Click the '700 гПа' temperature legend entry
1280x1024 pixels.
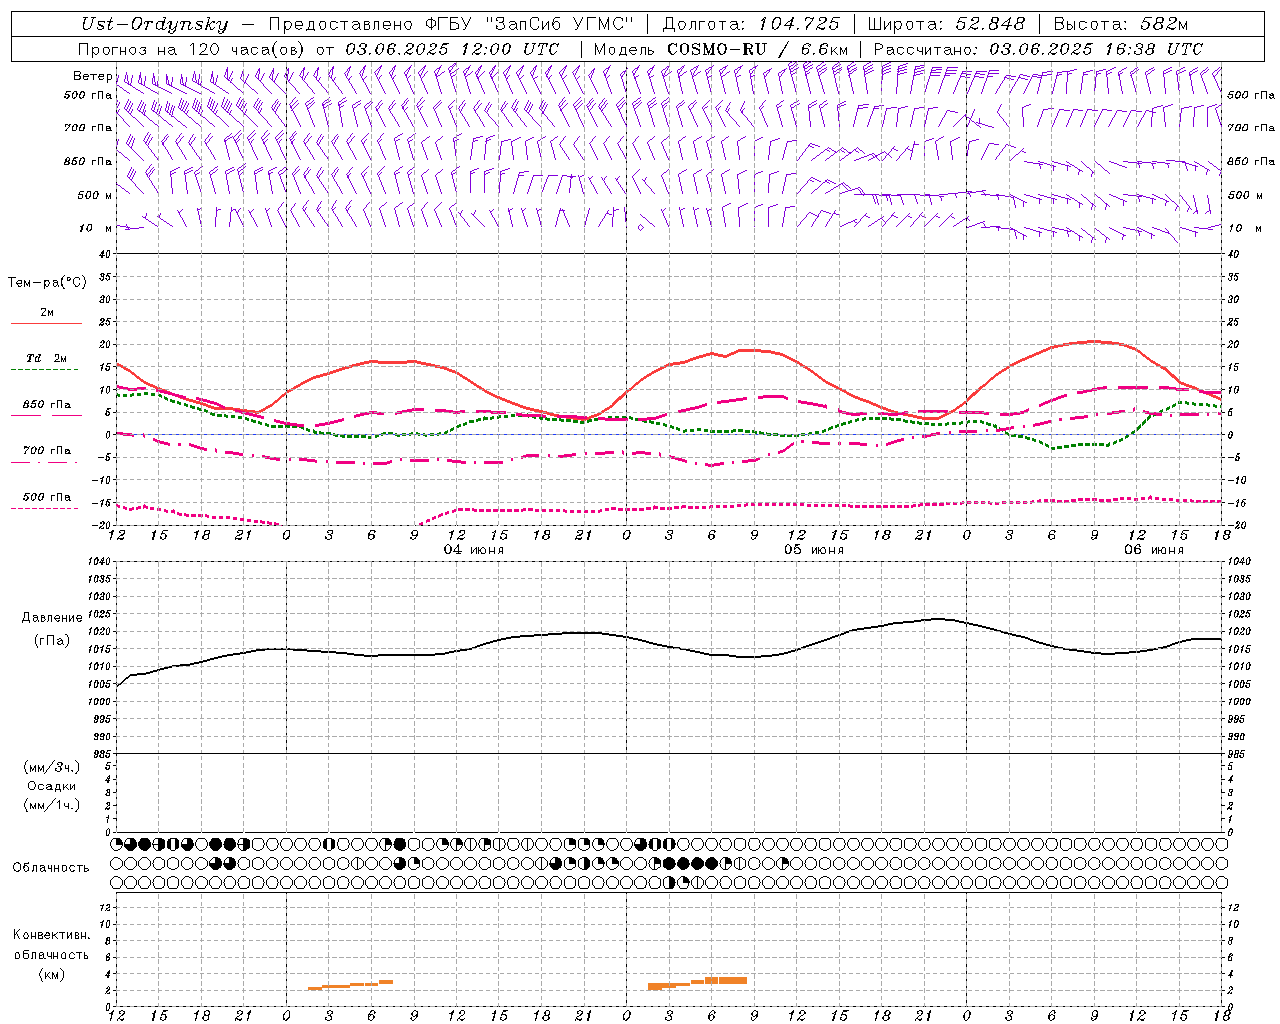coord(46,455)
